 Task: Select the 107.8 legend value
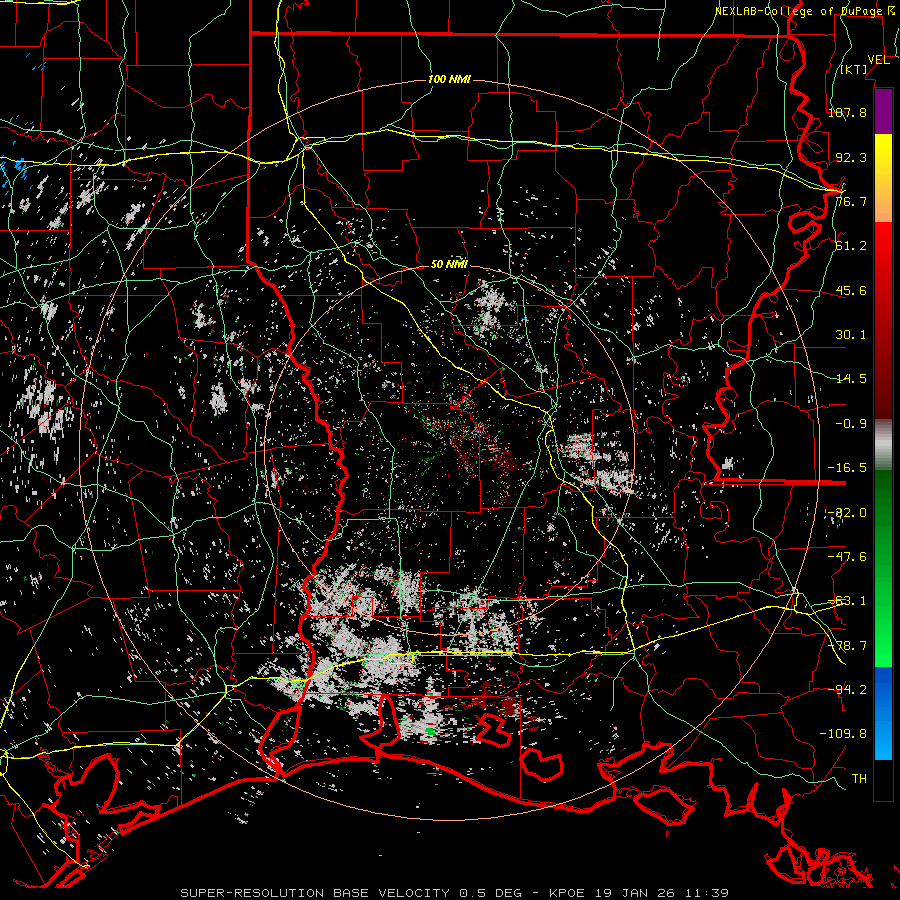click(847, 112)
